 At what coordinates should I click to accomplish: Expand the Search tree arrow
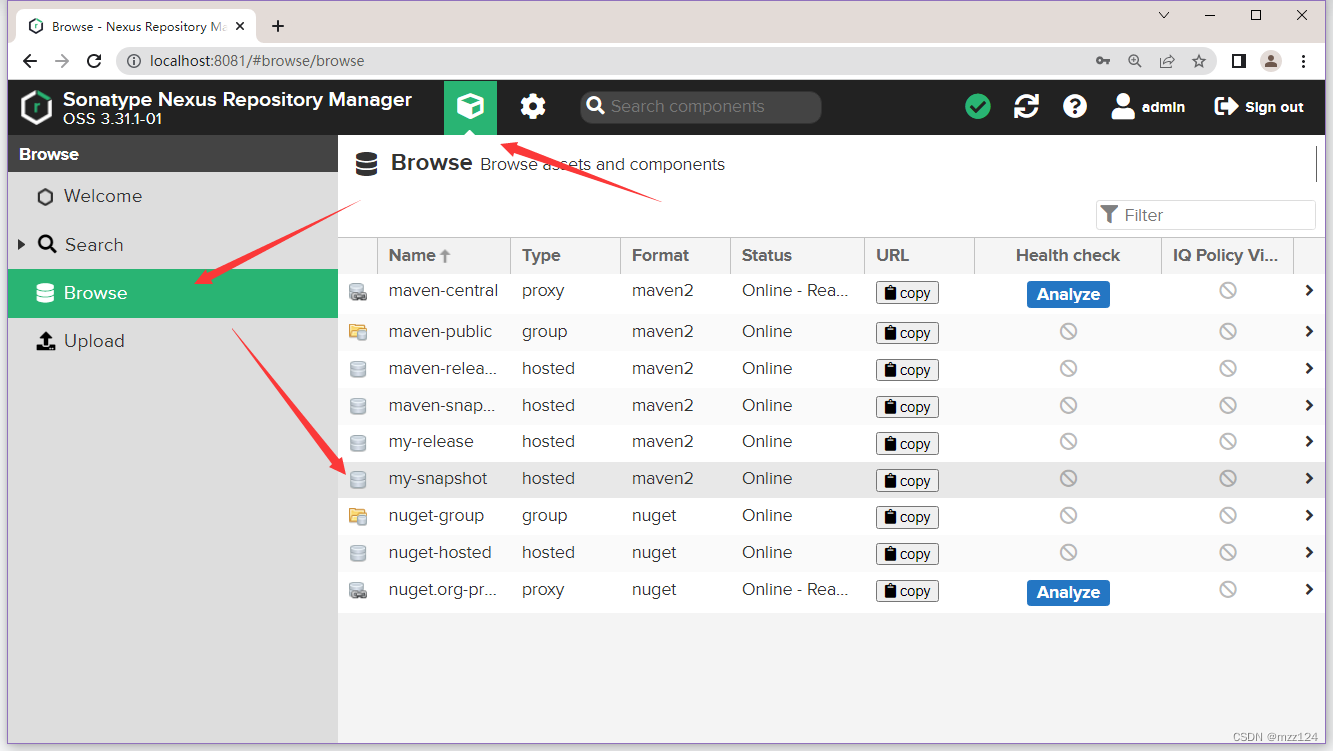22,245
